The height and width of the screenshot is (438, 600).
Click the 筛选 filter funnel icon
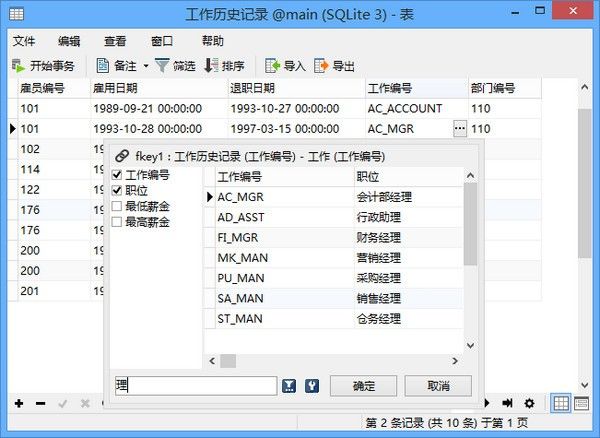162,66
